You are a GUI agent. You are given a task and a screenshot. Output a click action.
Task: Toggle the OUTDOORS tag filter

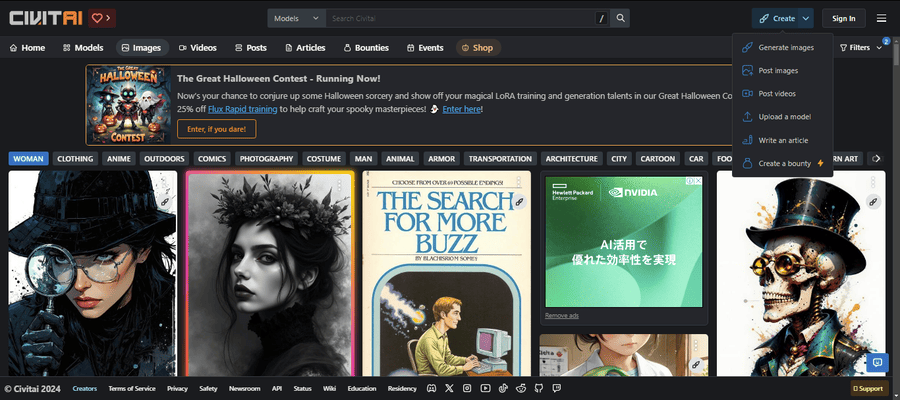pyautogui.click(x=164, y=159)
